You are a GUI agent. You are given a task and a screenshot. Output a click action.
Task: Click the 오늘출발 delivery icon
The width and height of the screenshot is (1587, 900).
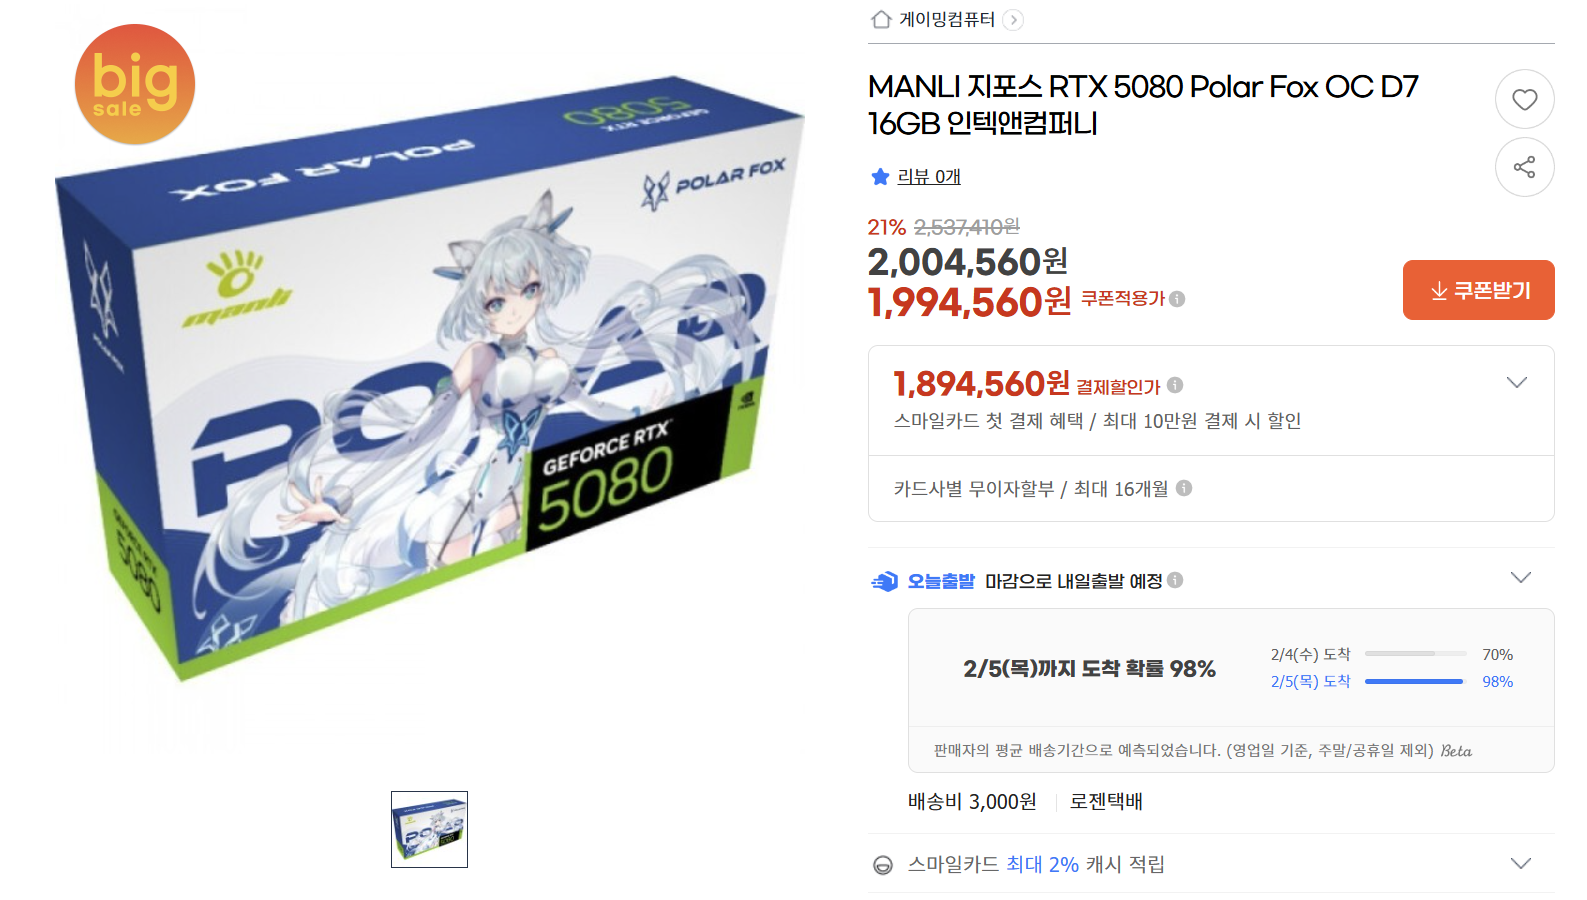(x=885, y=581)
